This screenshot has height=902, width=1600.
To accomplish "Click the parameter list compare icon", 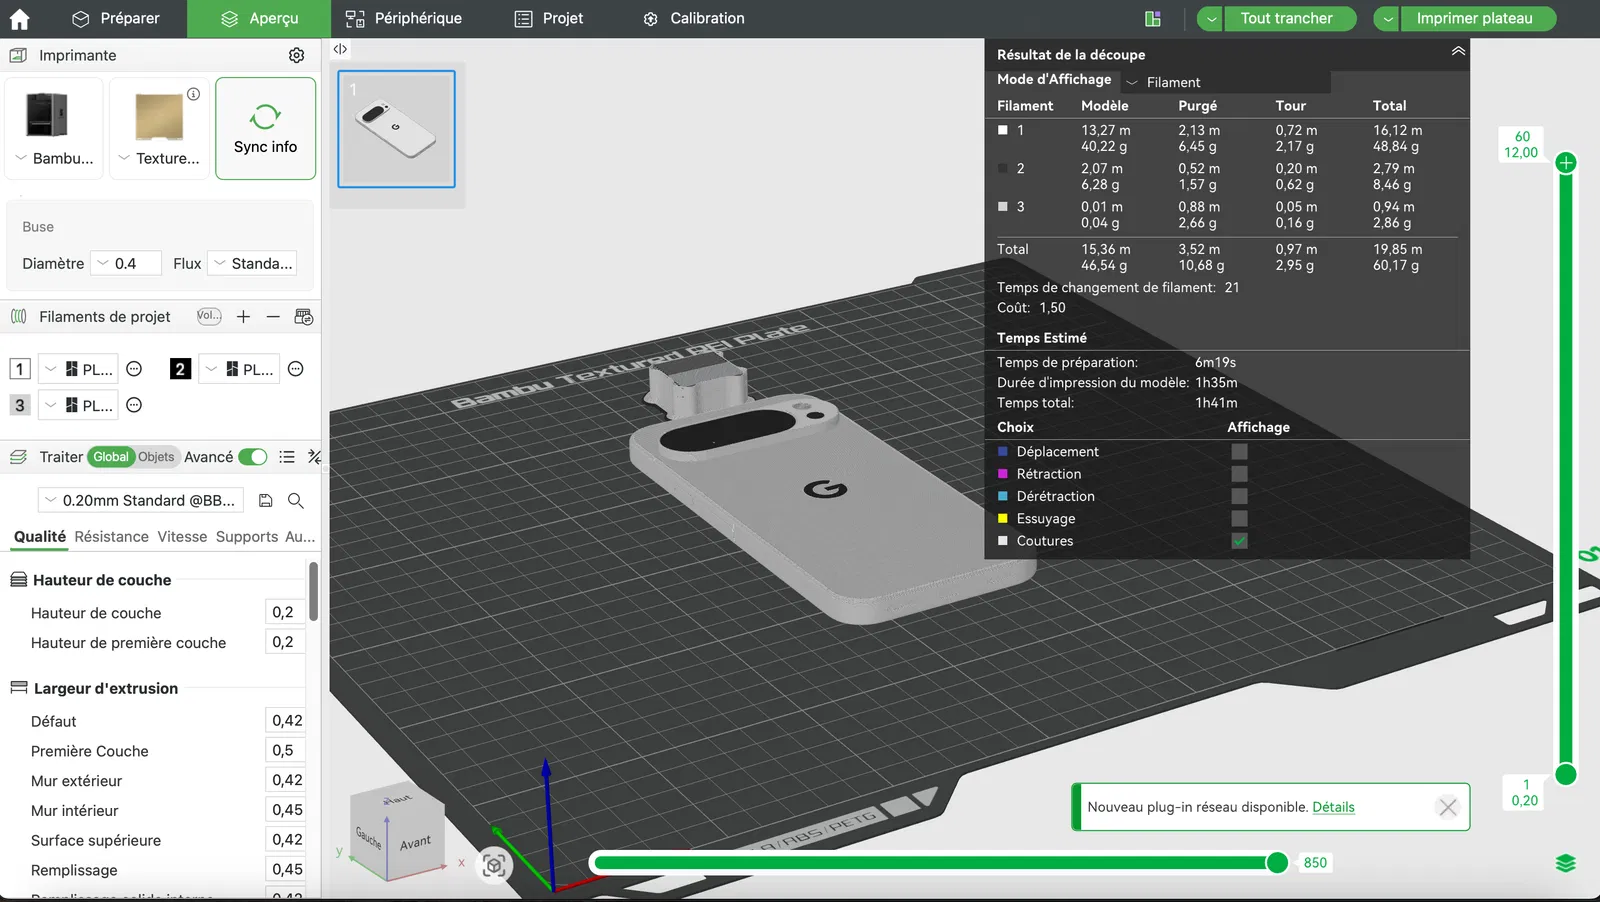I will tap(287, 457).
